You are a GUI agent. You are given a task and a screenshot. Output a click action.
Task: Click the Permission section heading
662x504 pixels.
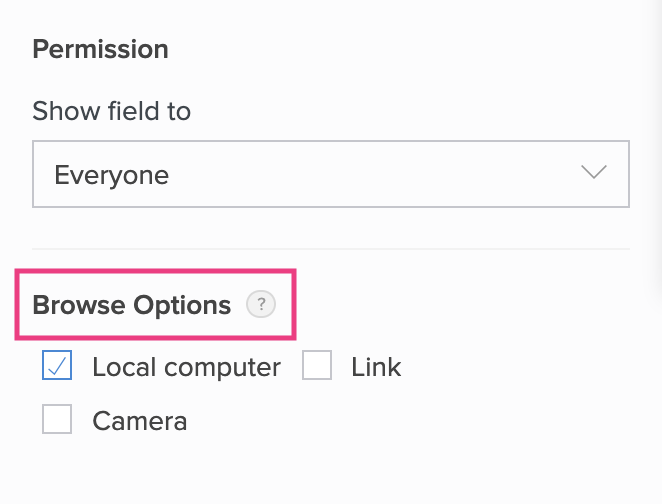pos(100,49)
